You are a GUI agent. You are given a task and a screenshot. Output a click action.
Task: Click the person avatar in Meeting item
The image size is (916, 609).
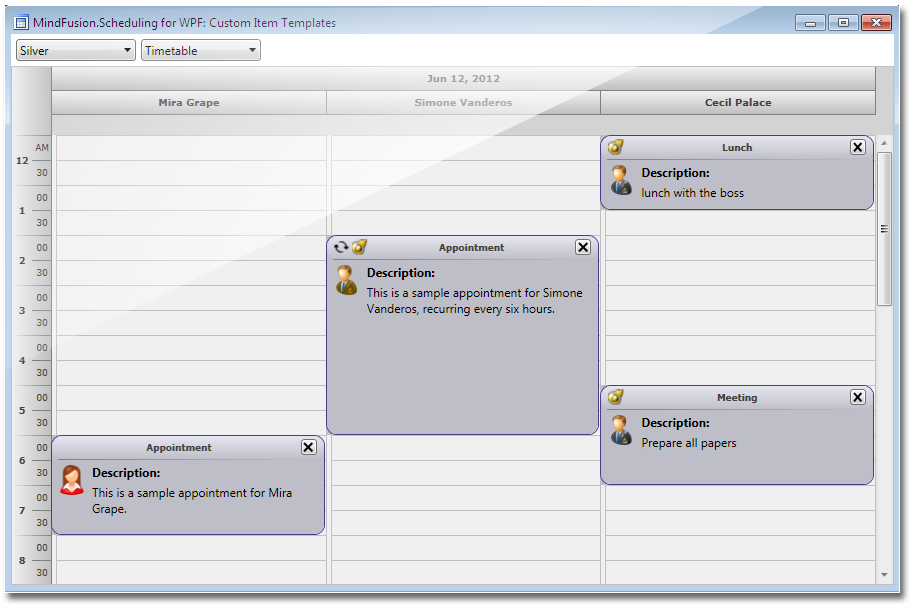click(x=621, y=430)
